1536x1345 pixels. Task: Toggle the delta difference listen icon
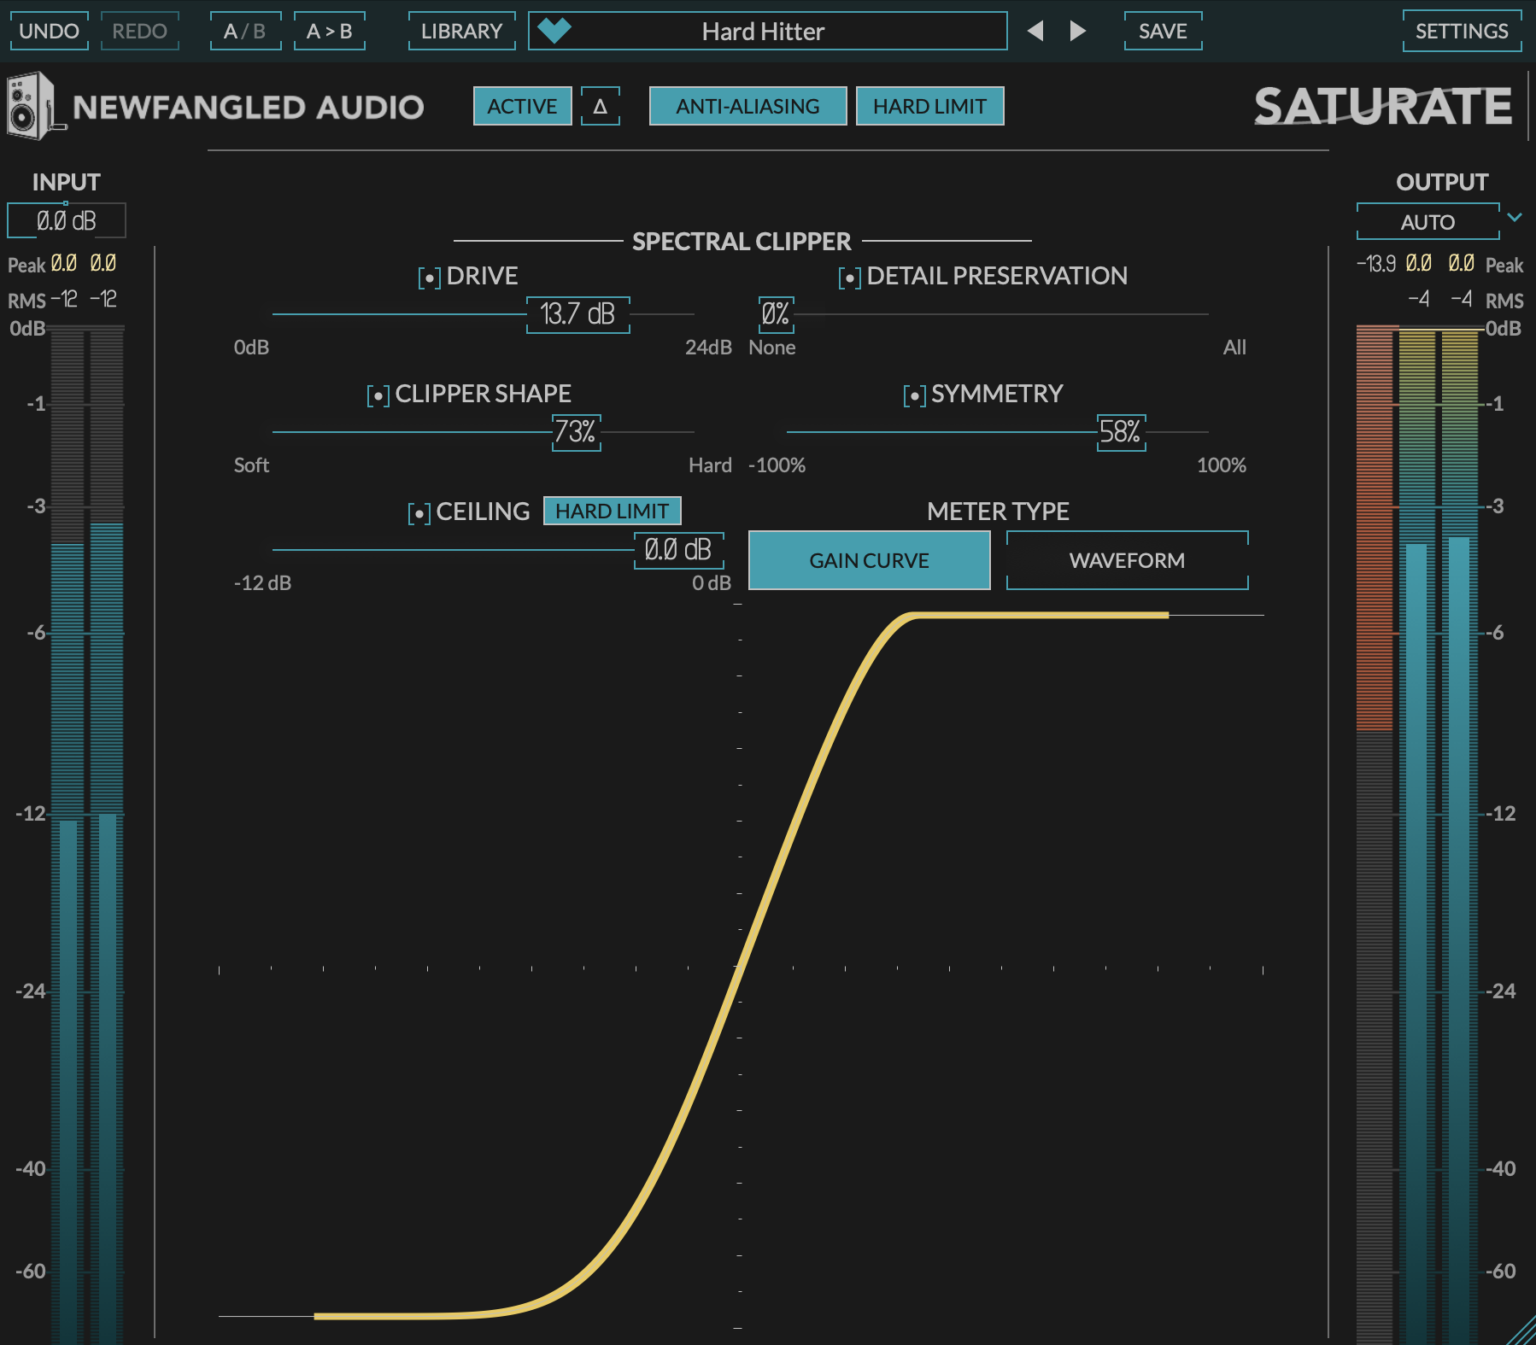600,106
